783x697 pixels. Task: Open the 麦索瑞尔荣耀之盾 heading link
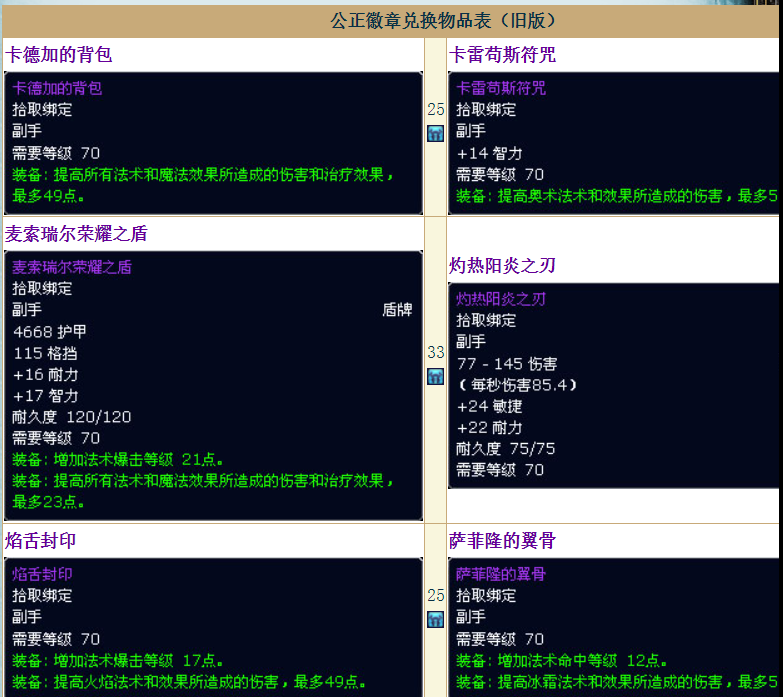coord(76,234)
